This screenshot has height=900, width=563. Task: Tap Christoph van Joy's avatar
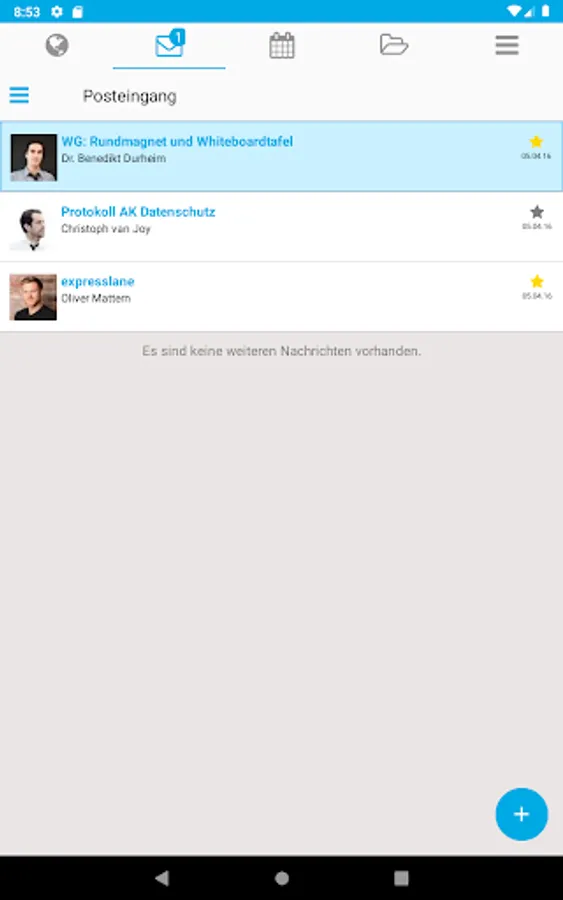click(x=33, y=228)
